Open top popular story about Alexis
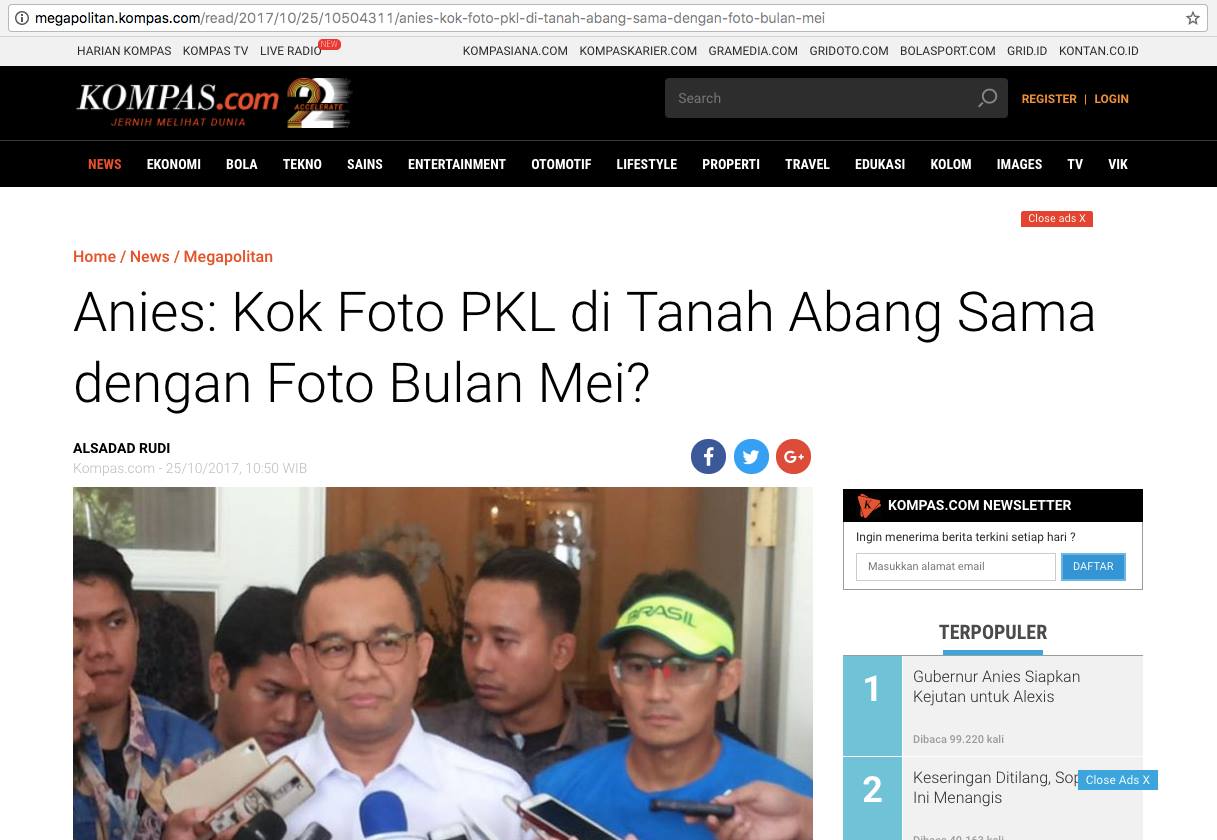The height and width of the screenshot is (840, 1217). [x=996, y=687]
